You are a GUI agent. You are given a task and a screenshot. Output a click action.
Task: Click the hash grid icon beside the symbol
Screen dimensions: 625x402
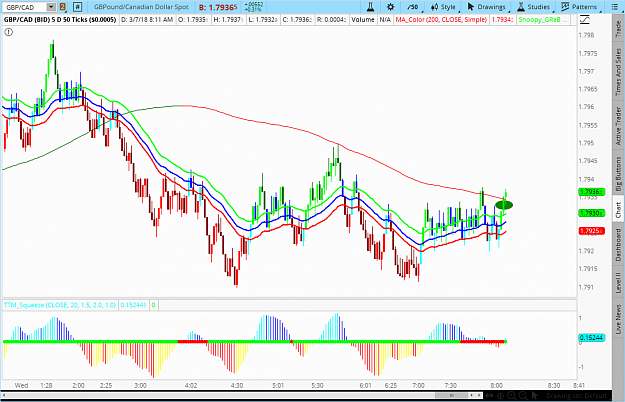pos(77,7)
